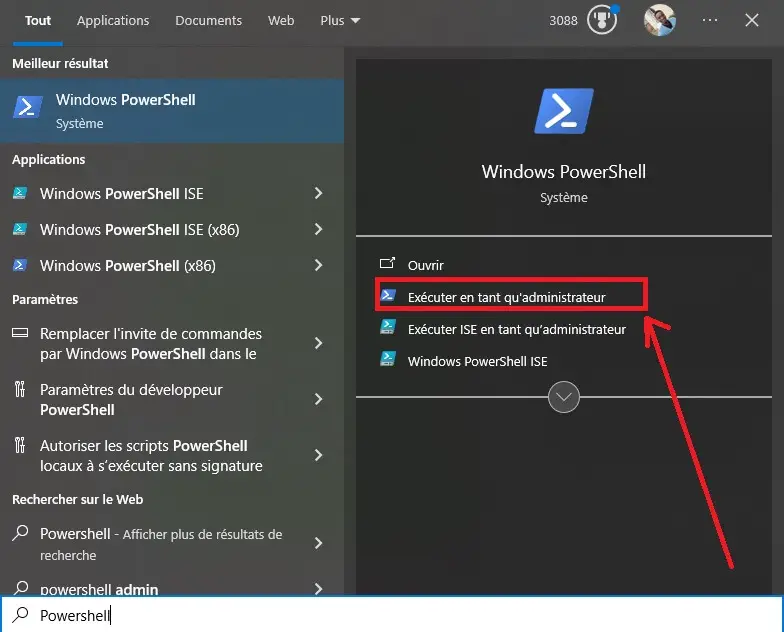Click the PowerShell icon in best result
Viewport: 784px width, 632px height.
[28, 108]
